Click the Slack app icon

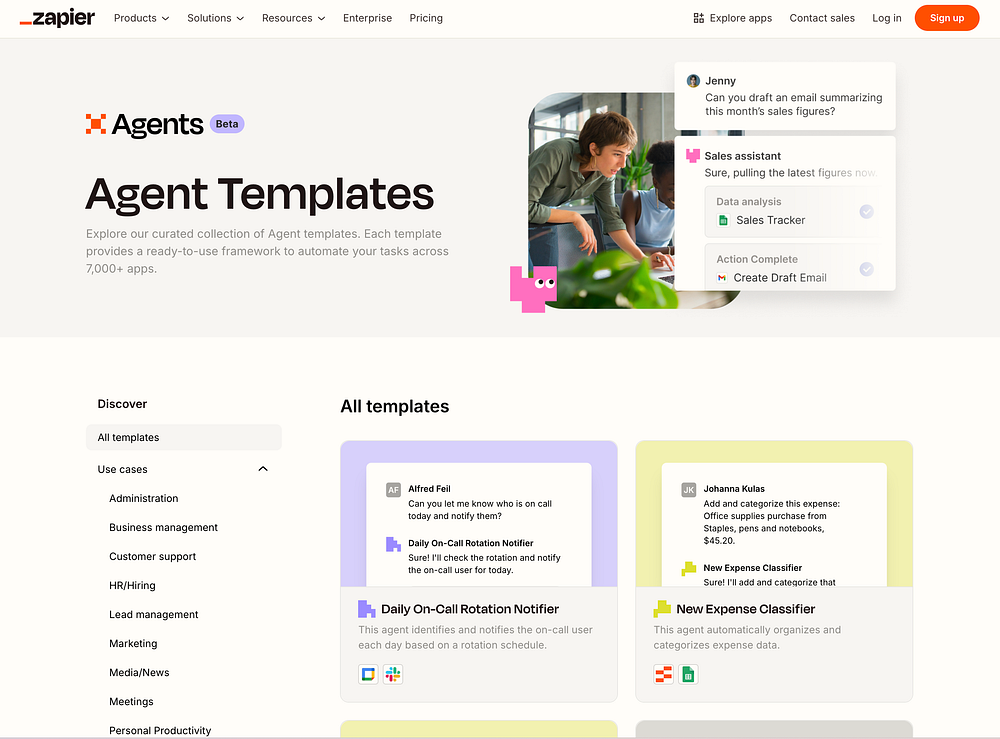[393, 674]
